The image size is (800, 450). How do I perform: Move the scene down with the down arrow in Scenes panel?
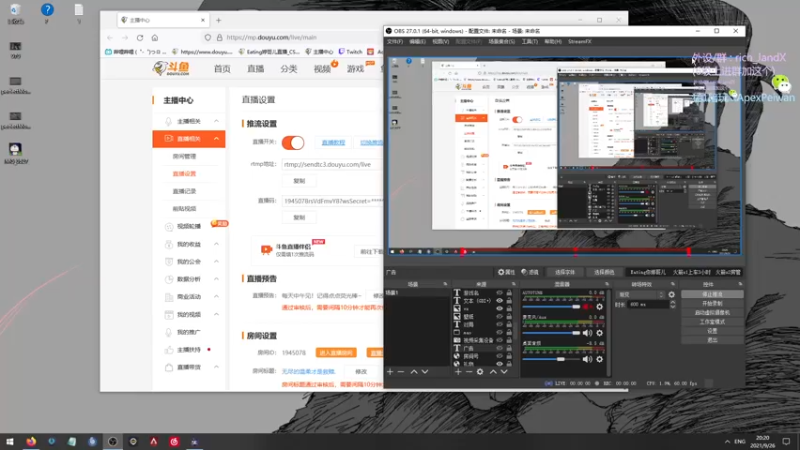[x=424, y=372]
